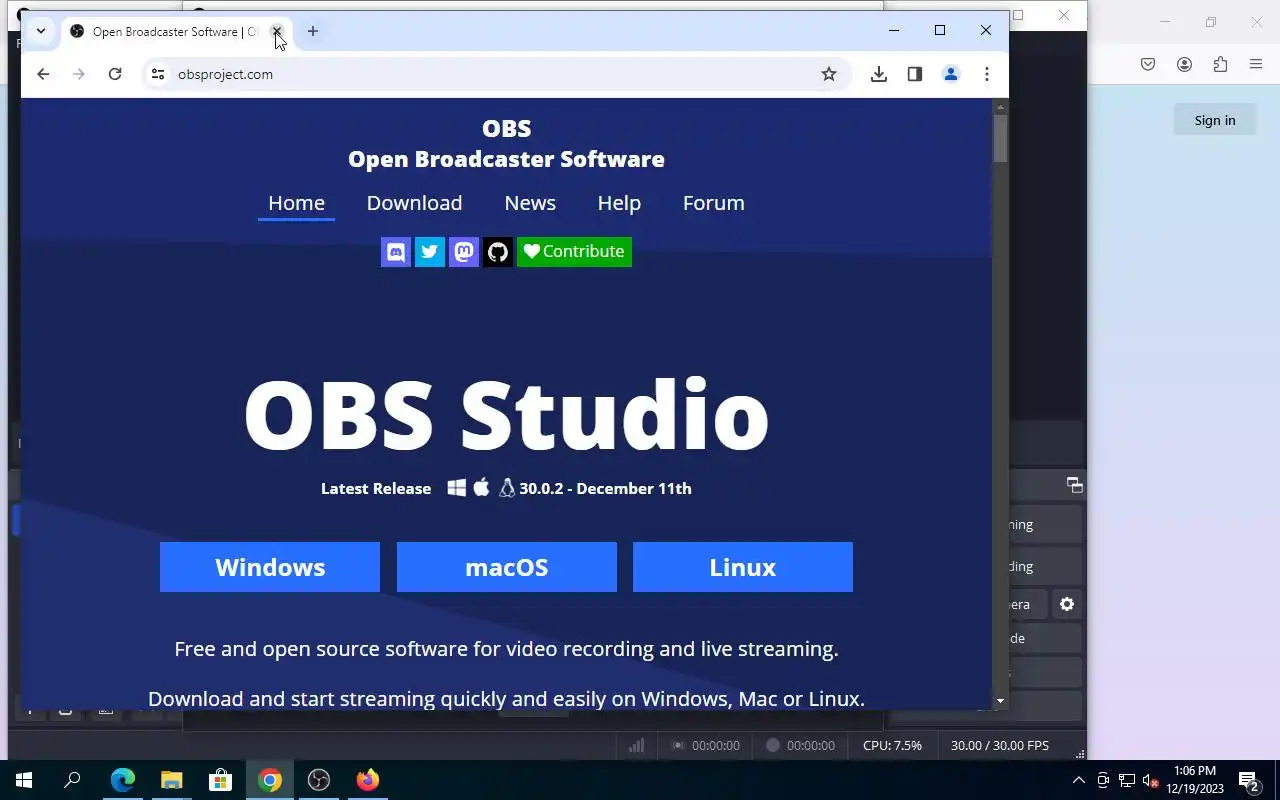Click the OBS network signal status icon
The image size is (1280, 800).
(x=636, y=745)
